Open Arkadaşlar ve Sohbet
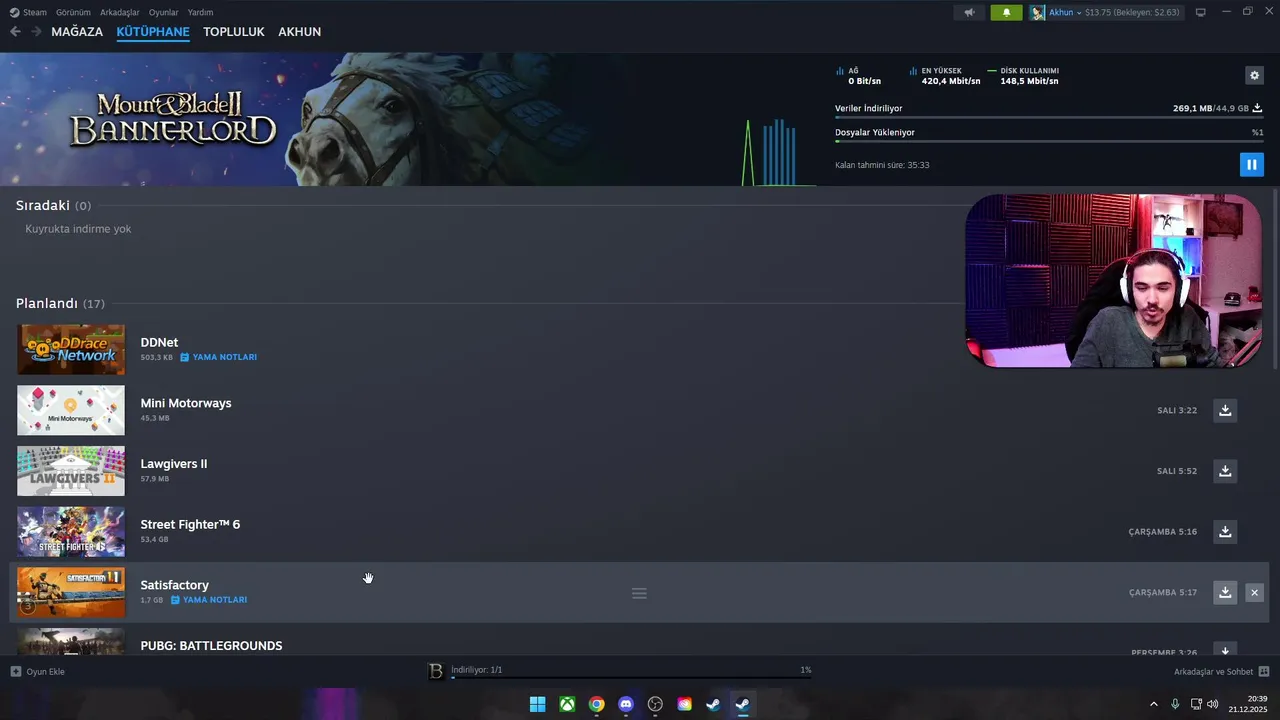Image resolution: width=1280 pixels, height=720 pixels. (x=1222, y=671)
